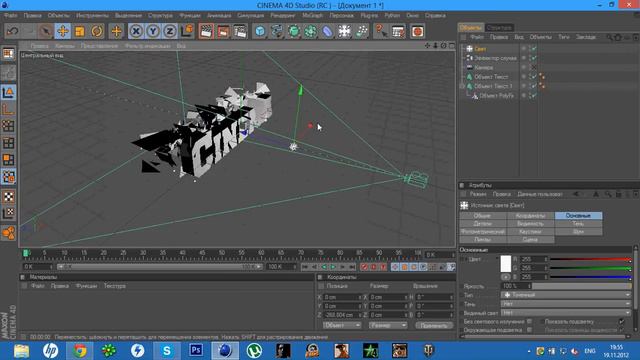Toggle the X axis lock button
The height and width of the screenshot is (360, 640).
[136, 31]
